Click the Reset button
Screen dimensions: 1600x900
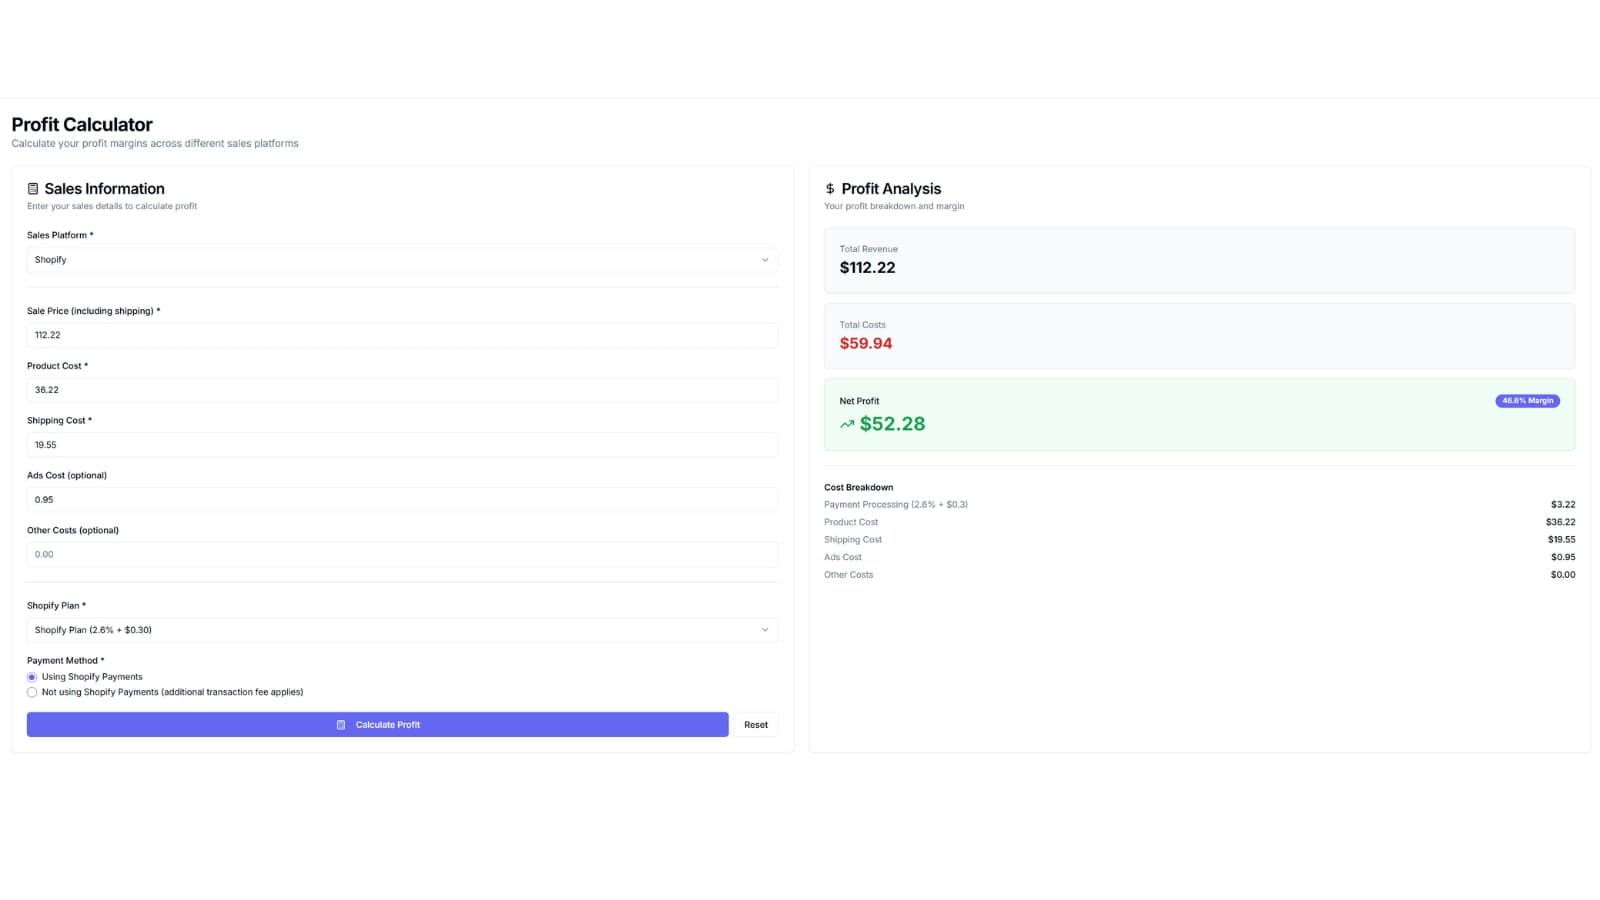756,725
